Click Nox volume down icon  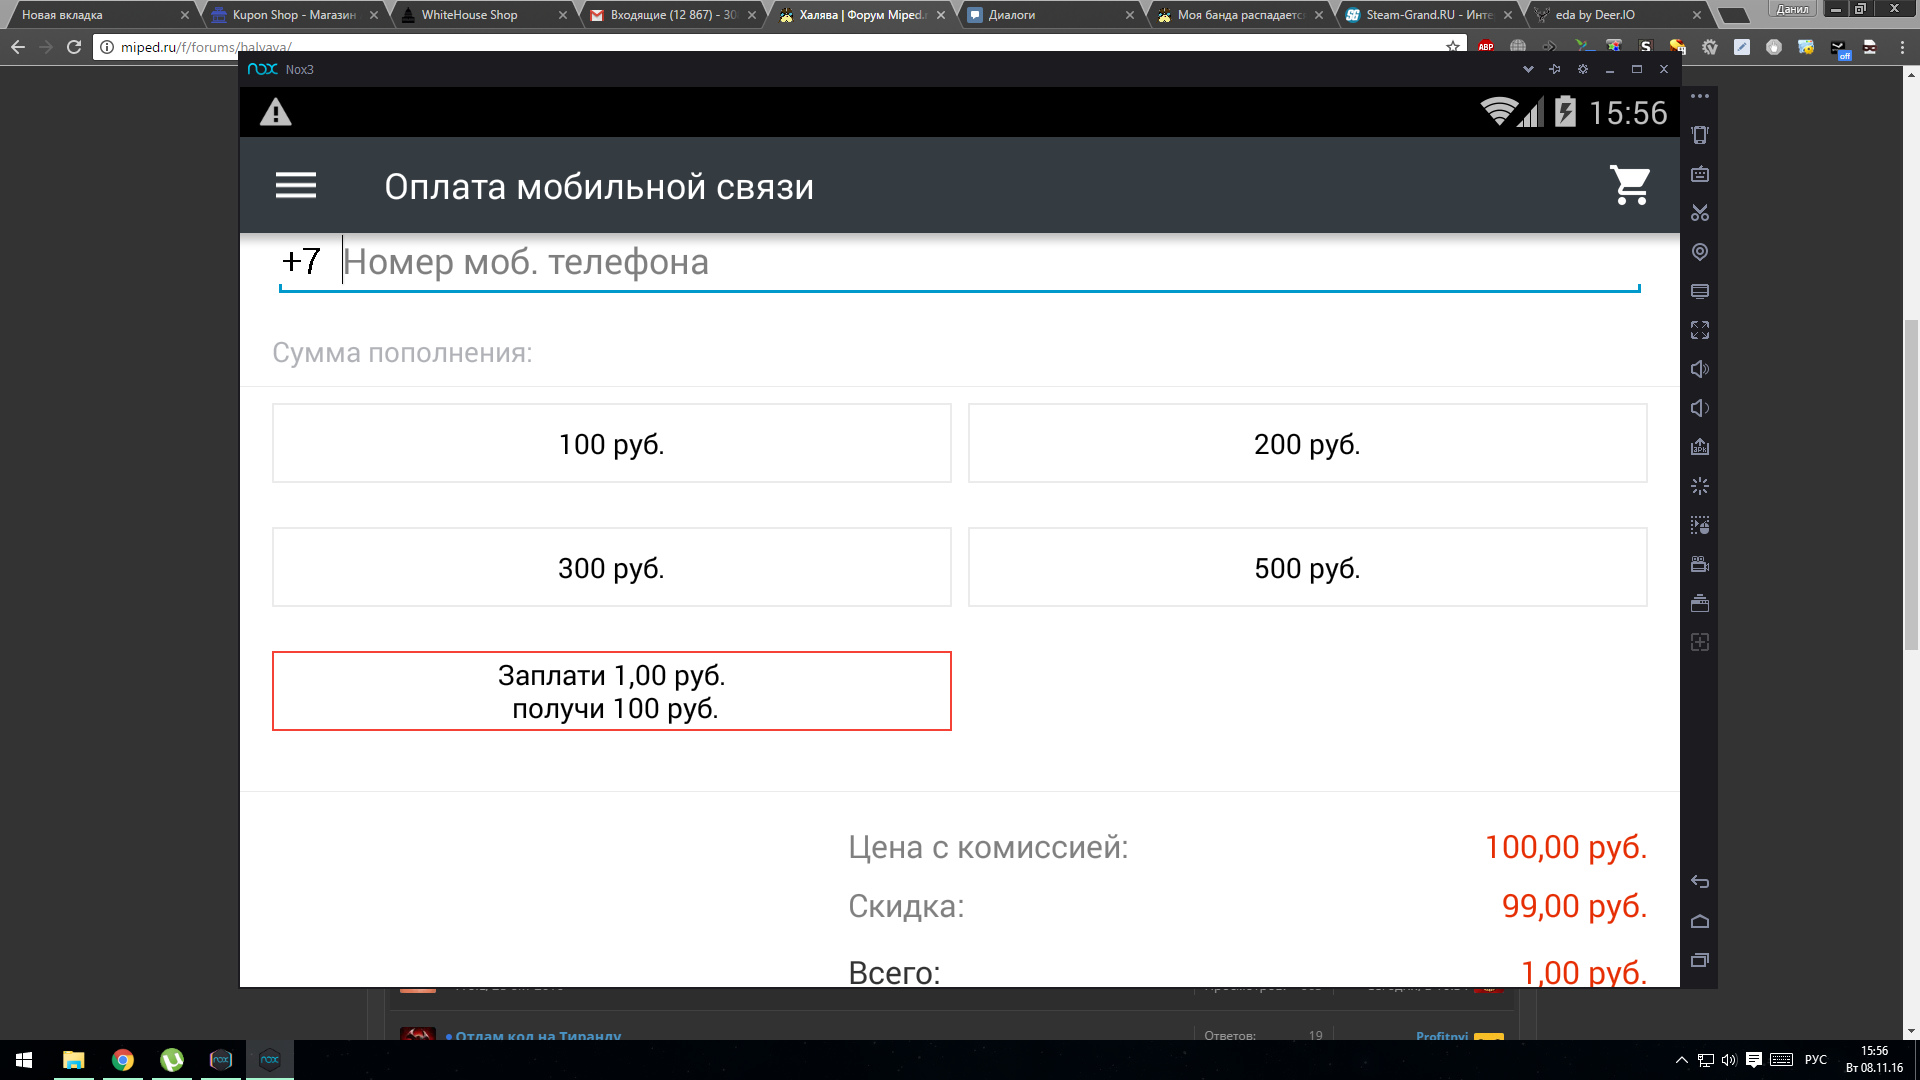pyautogui.click(x=1700, y=408)
